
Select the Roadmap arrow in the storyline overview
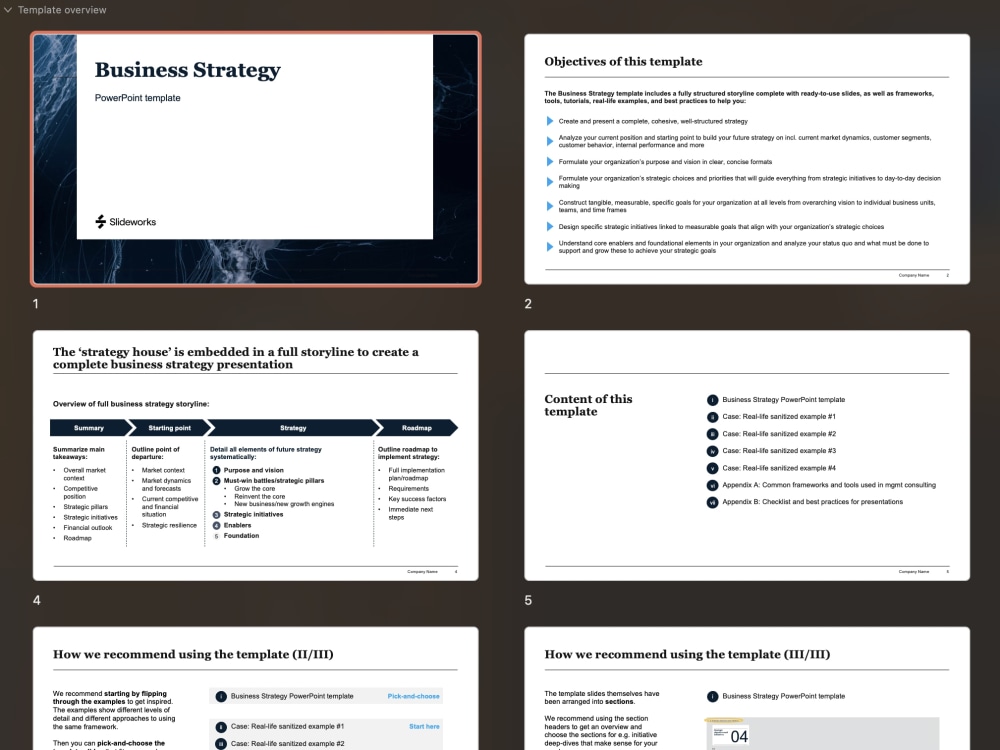click(418, 427)
